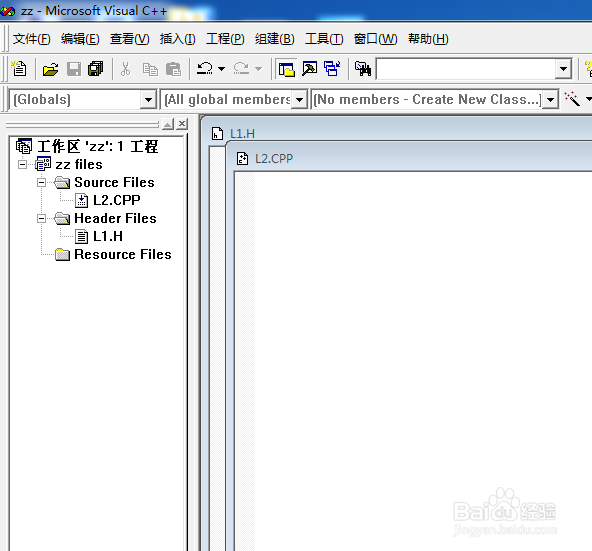Select the 工作区 'zz' workspace root
This screenshot has height=551, width=592.
point(97,147)
